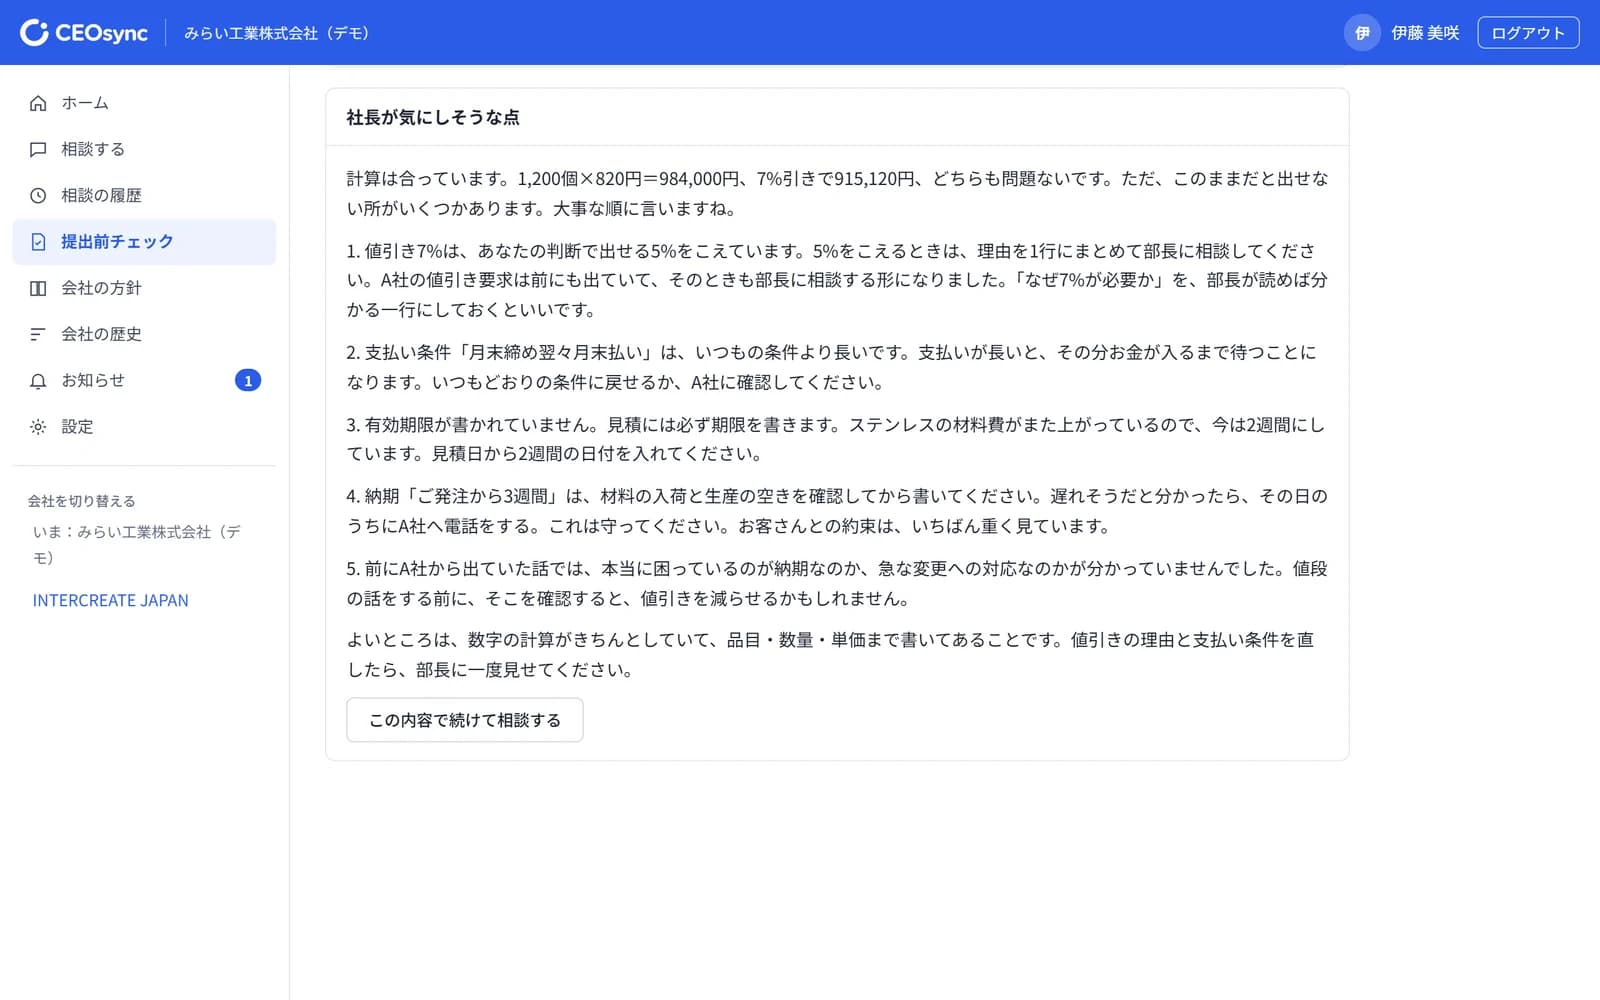Click the gear icon beside 設定
This screenshot has width=1600, height=1000.
tap(38, 427)
